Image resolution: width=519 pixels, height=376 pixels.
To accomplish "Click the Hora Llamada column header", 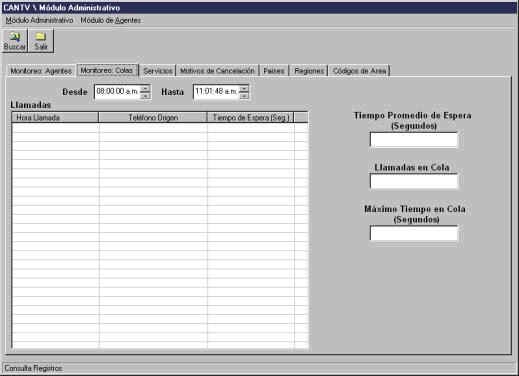I will pos(55,117).
